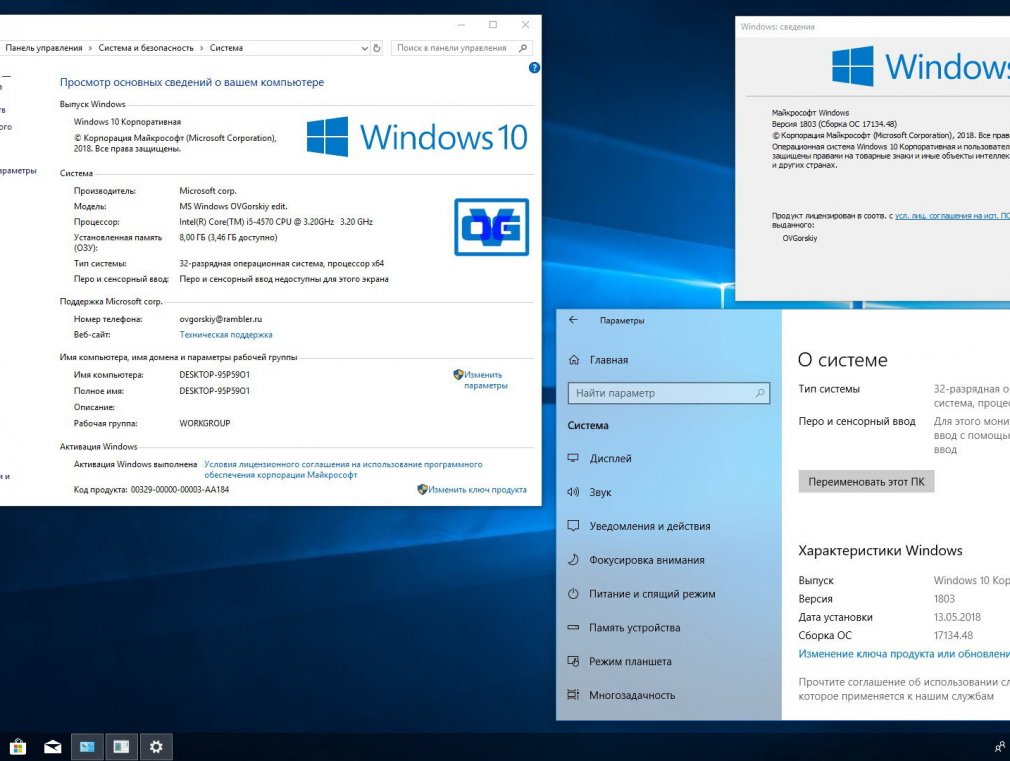Refresh the Control Panel address bar
Viewport: 1010px width, 761px height.
tap(377, 48)
